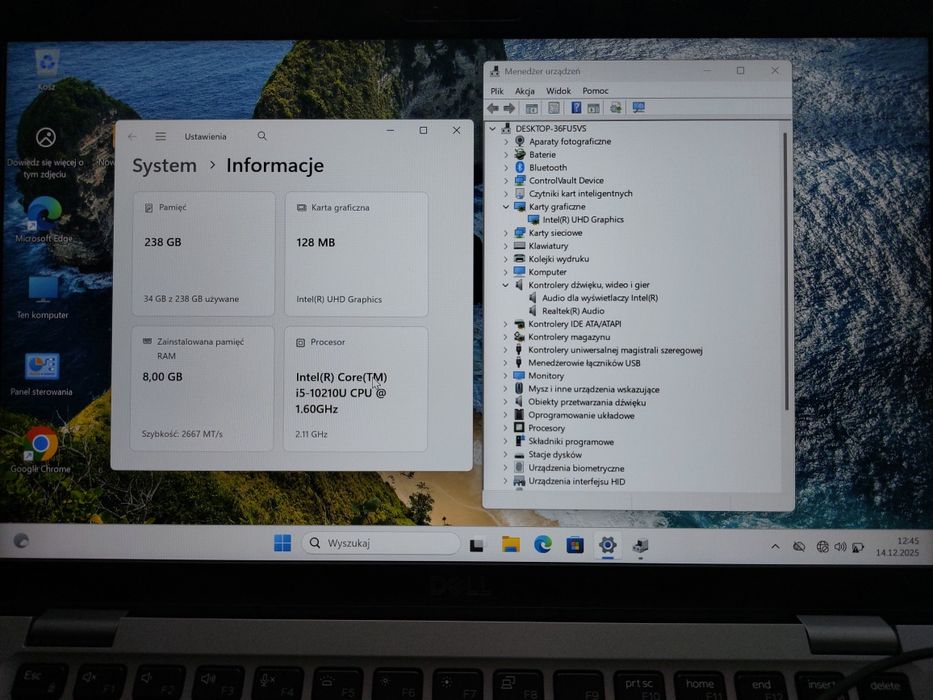Collapse the DESKTOP-36FU5VS root node
Viewport: 933px width, 700px height.
[x=492, y=129]
